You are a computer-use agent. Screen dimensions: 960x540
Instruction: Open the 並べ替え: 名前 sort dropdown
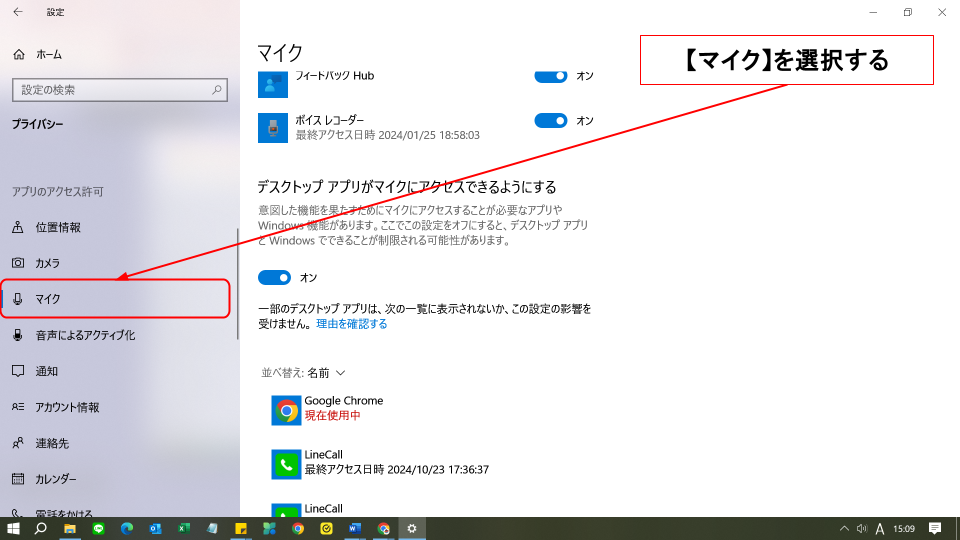point(303,373)
